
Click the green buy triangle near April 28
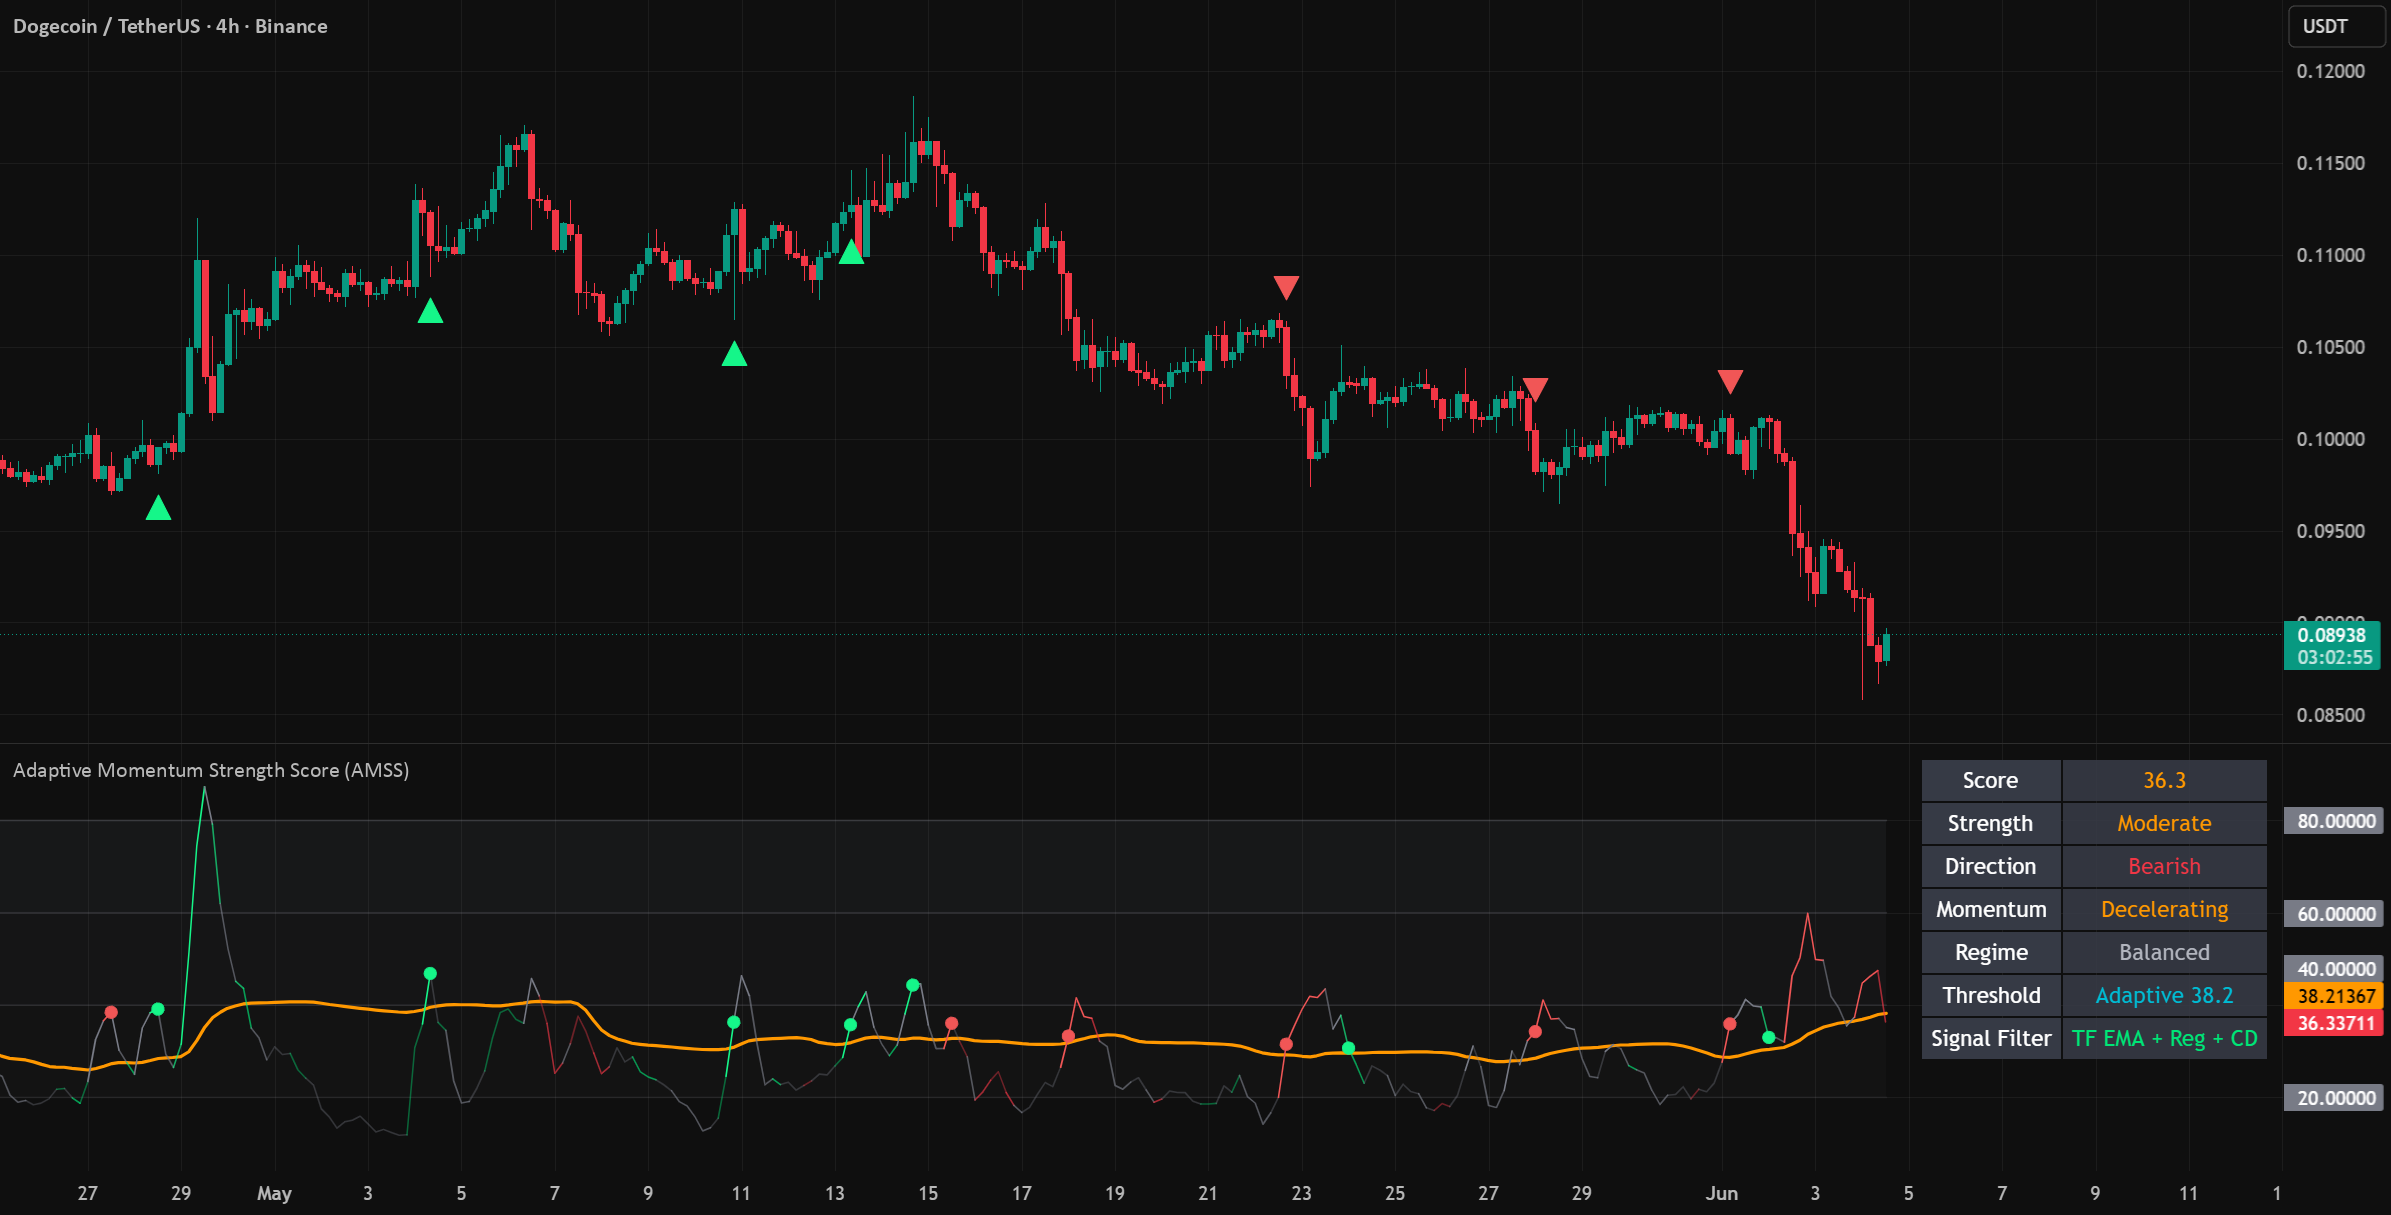pyautogui.click(x=158, y=509)
